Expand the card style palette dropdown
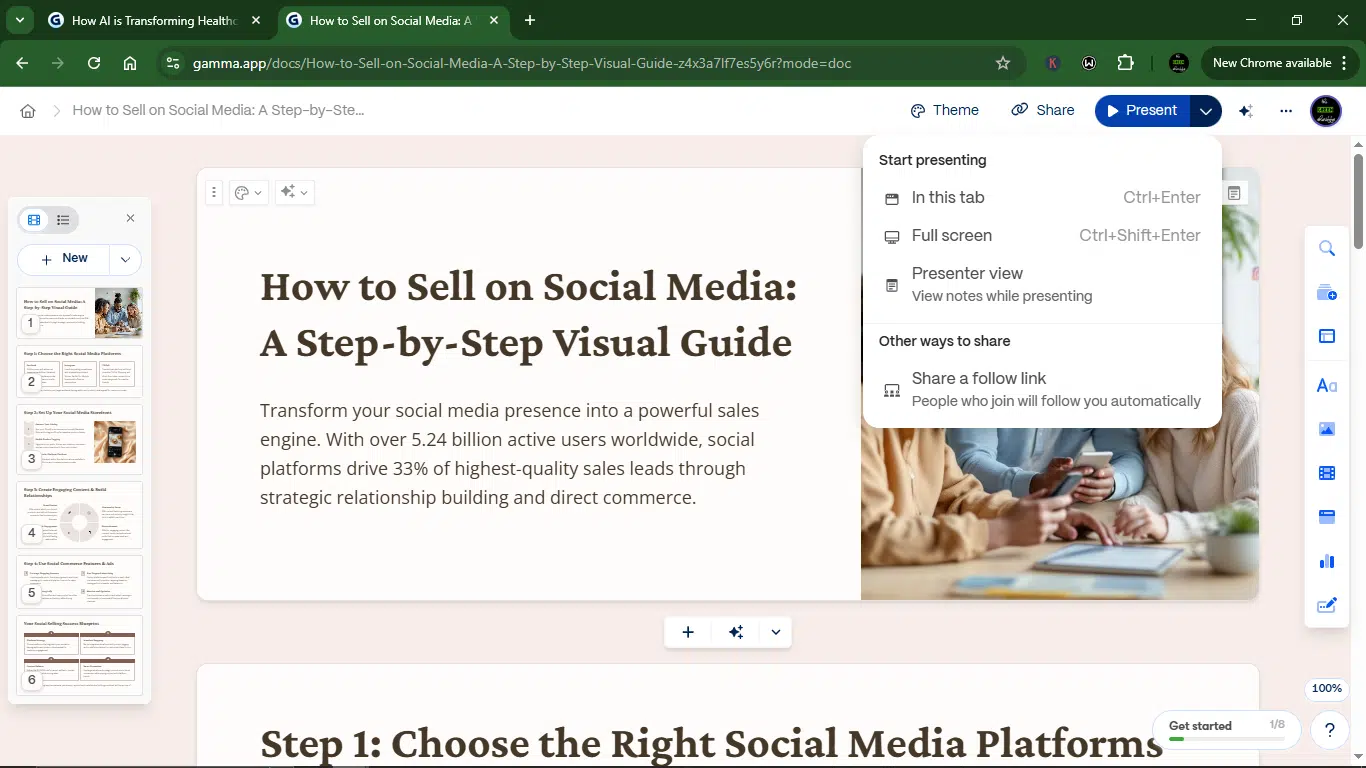1366x768 pixels. point(248,192)
